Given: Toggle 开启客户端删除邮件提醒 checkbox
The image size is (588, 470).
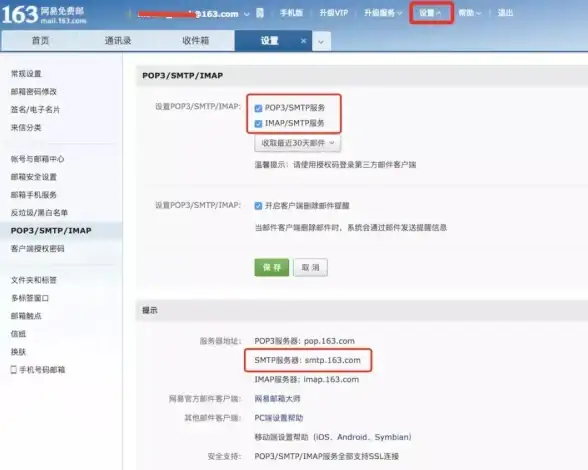Looking at the screenshot, I should tap(258, 206).
